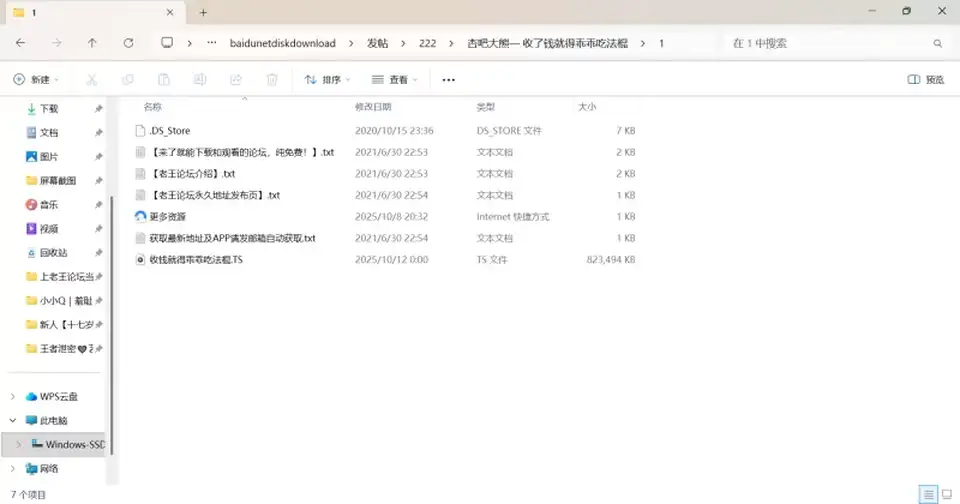Sort by 类型 type column header
The height and width of the screenshot is (504, 960).
click(x=486, y=107)
